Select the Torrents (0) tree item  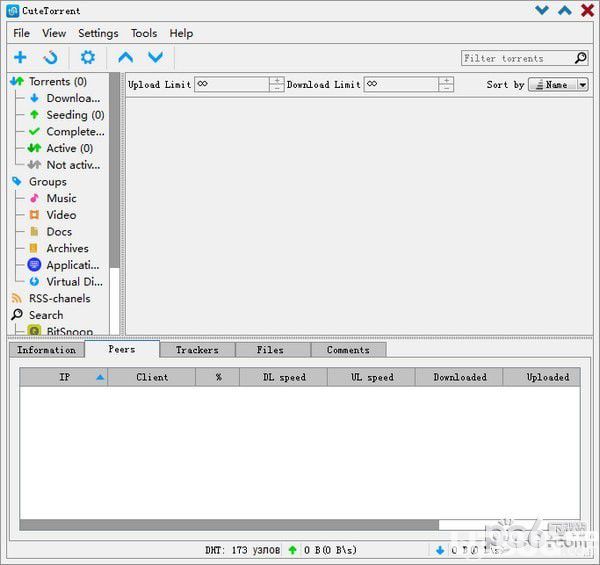point(49,81)
